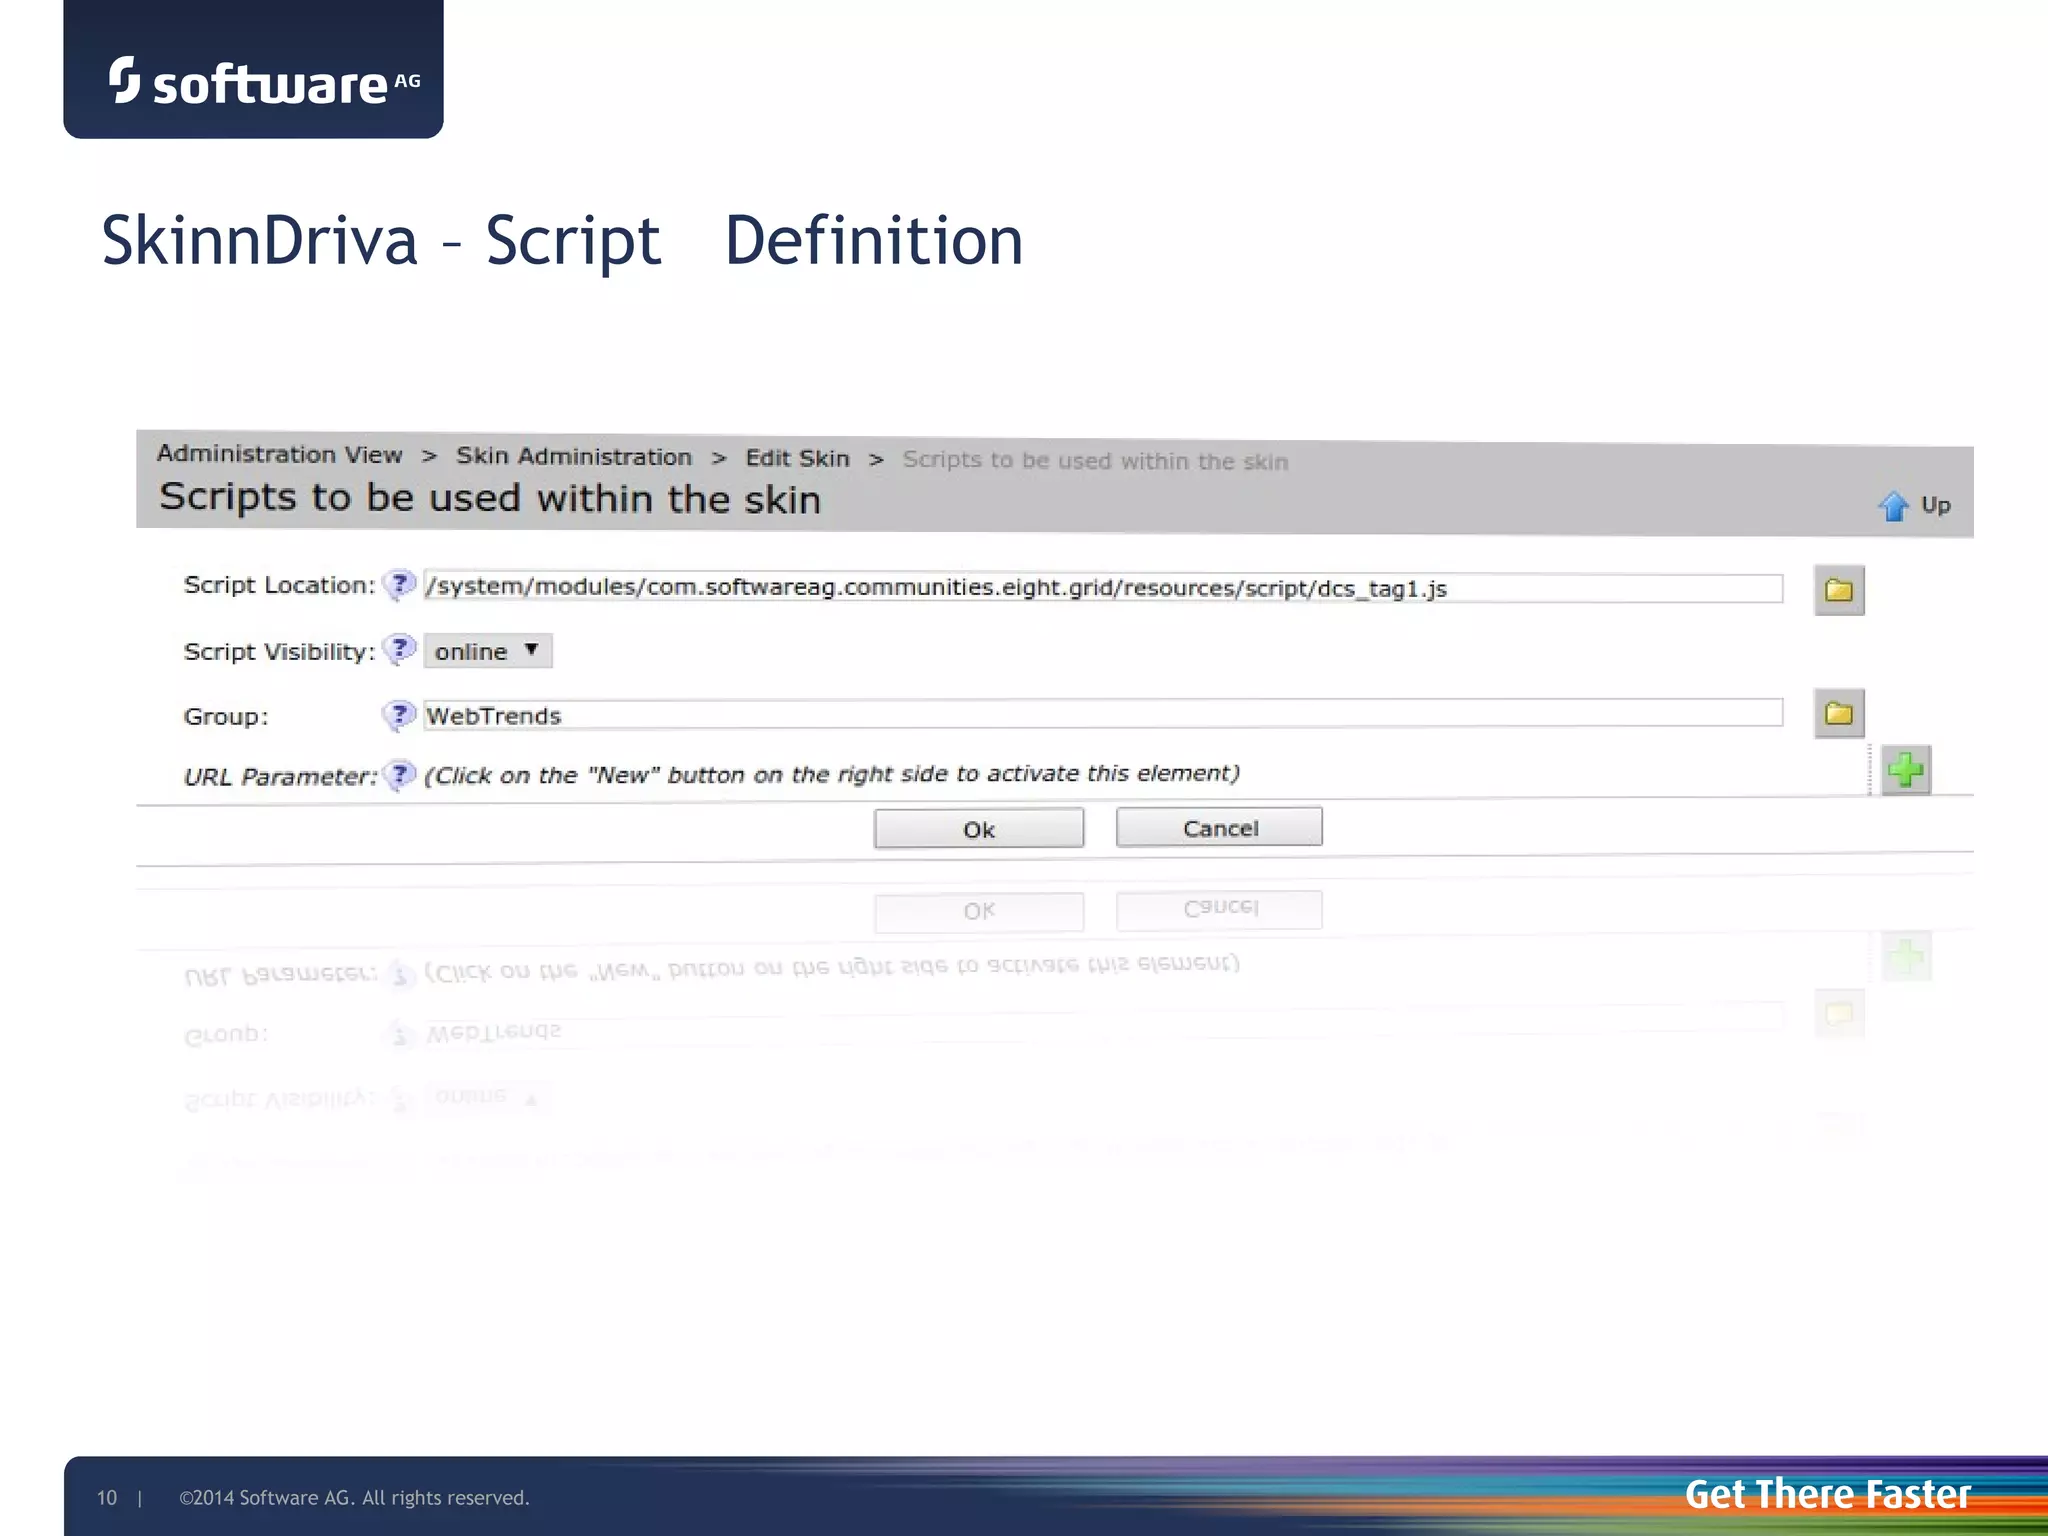2048x1536 pixels.
Task: Go to Administration View breadcrumb
Action: pos(279,454)
